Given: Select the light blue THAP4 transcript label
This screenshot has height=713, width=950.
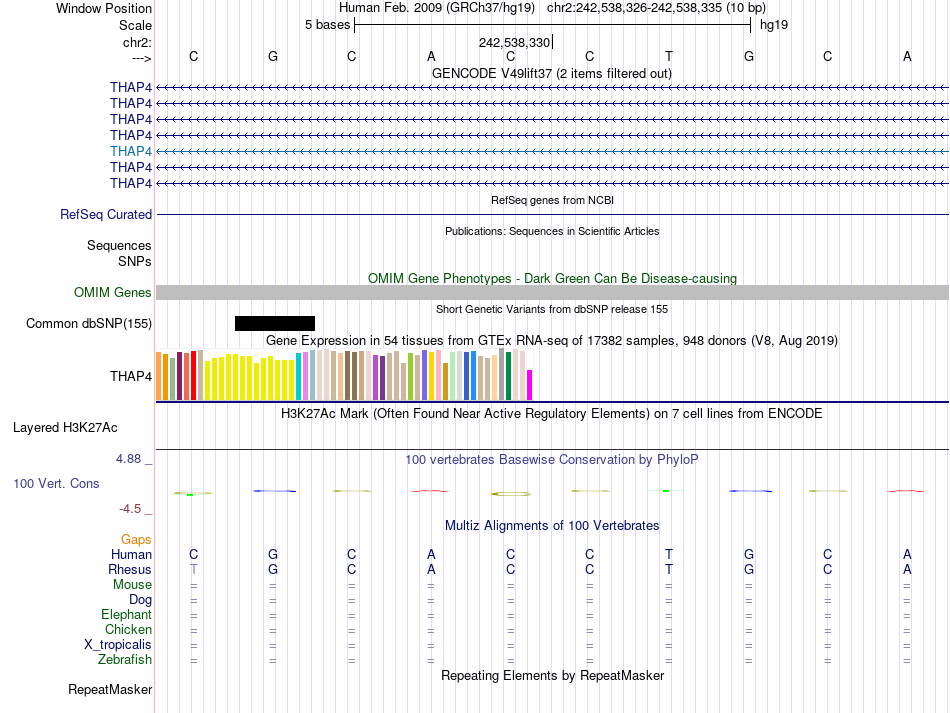Looking at the screenshot, I should (x=130, y=151).
